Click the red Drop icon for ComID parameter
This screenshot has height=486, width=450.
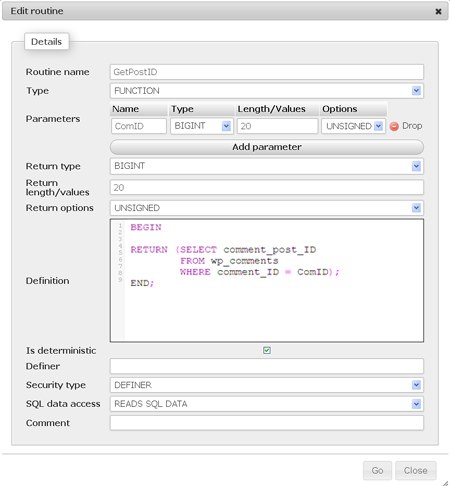pos(394,126)
